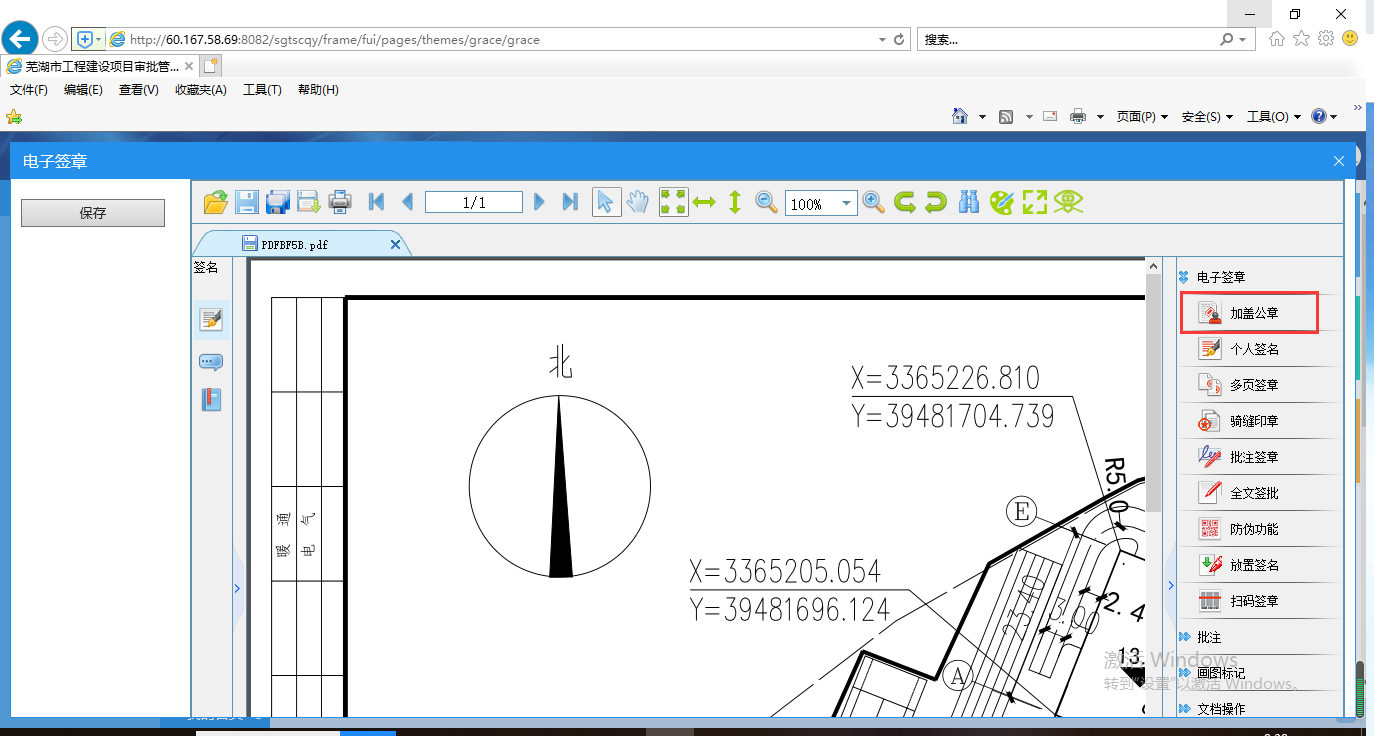The height and width of the screenshot is (736, 1374).
Task: Close the PDFBF5B.pdf tab
Action: (x=395, y=244)
